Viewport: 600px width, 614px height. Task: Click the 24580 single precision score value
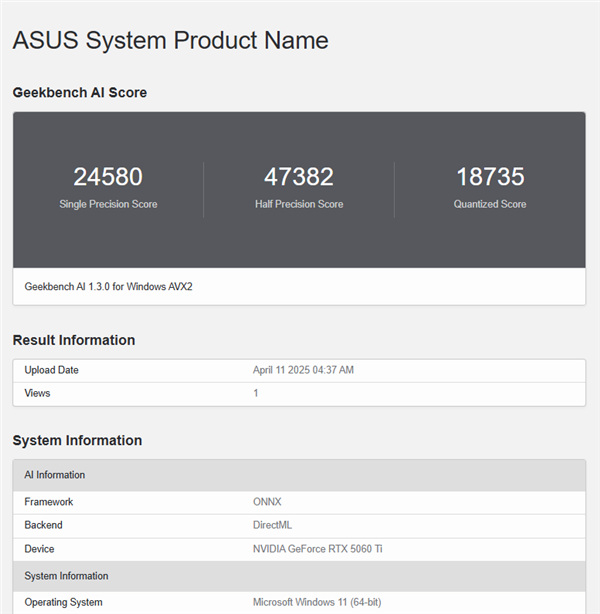(108, 177)
